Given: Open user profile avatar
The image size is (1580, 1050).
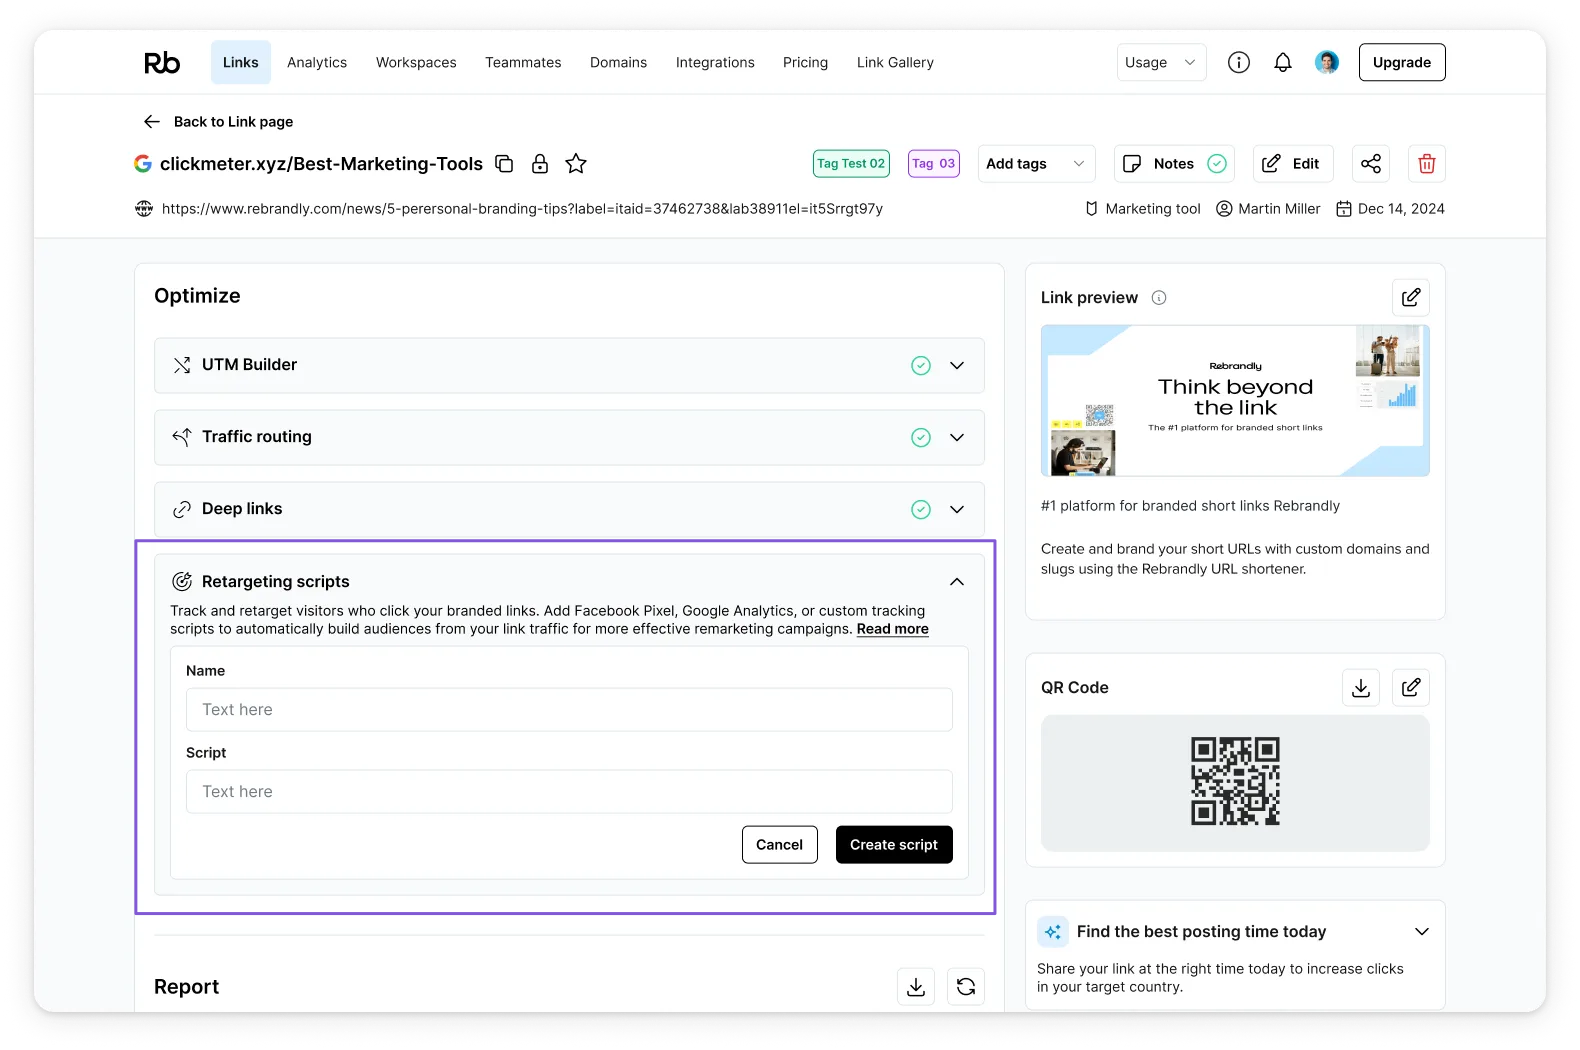Looking at the screenshot, I should click(x=1327, y=63).
